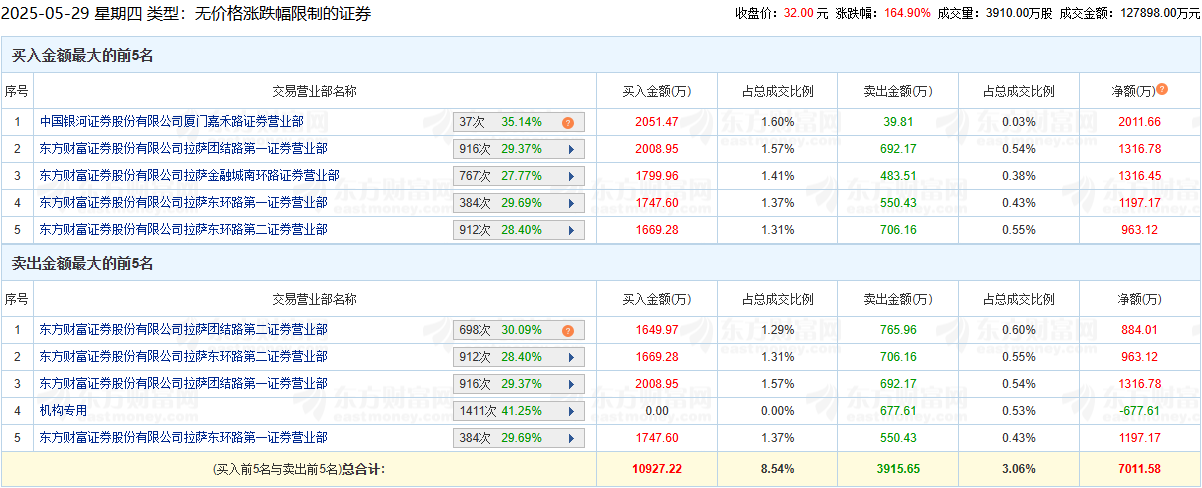The height and width of the screenshot is (488, 1202).
Task: Open 中国银河证券厦门嘉禾路证券营业部 link
Action: point(171,122)
